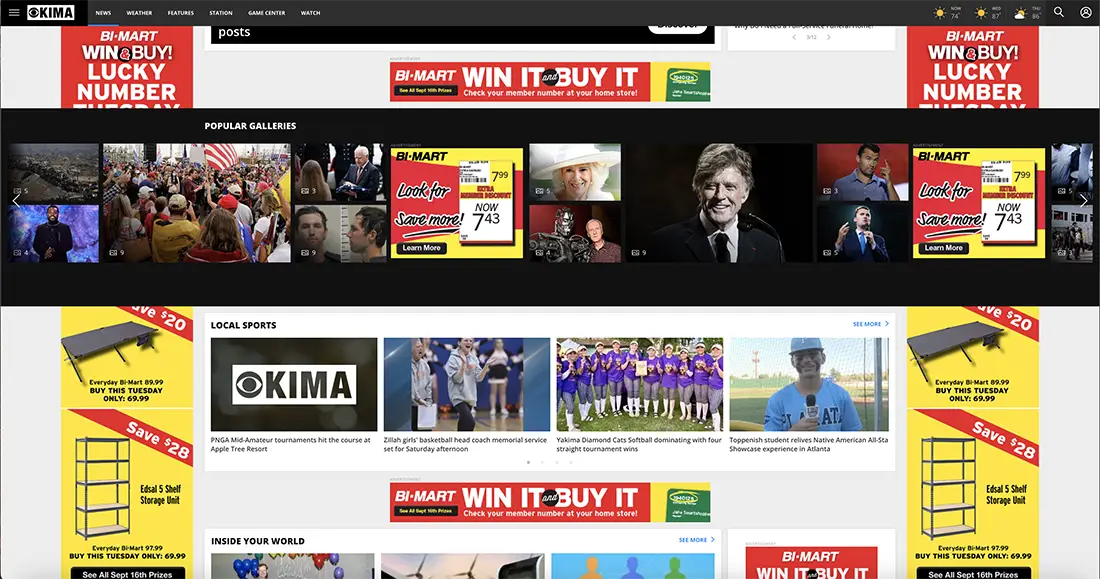Open Zillah girls' basketball coach memorial article
Screen dimensions: 1100x579
[x=465, y=444]
